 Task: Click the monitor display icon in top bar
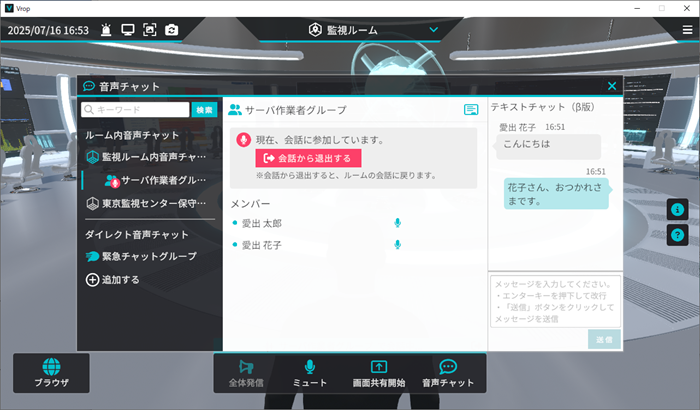pos(128,30)
